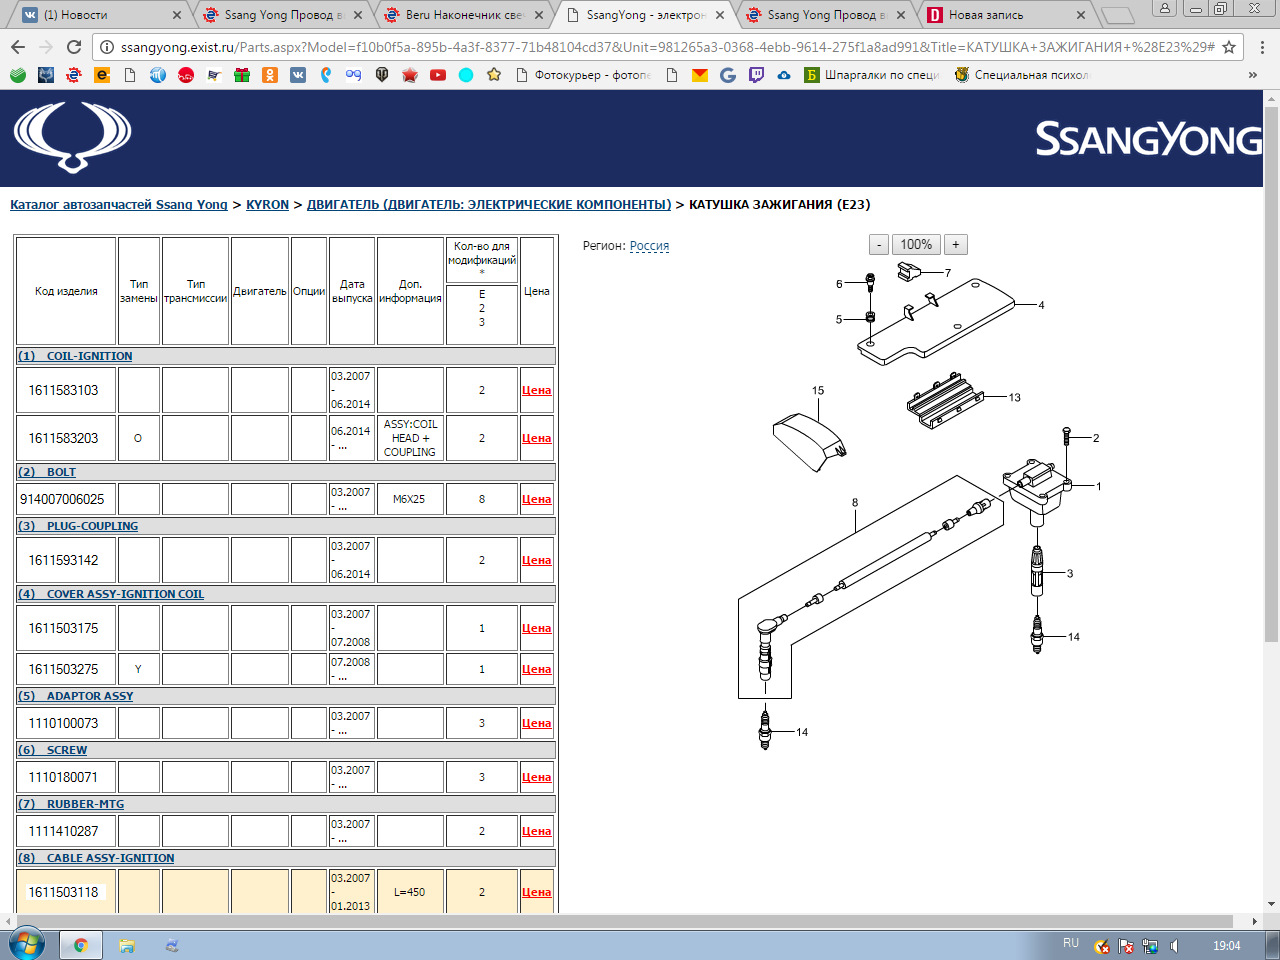This screenshot has width=1280, height=960.
Task: Go to the KYRON breadcrumb link
Action: [267, 204]
